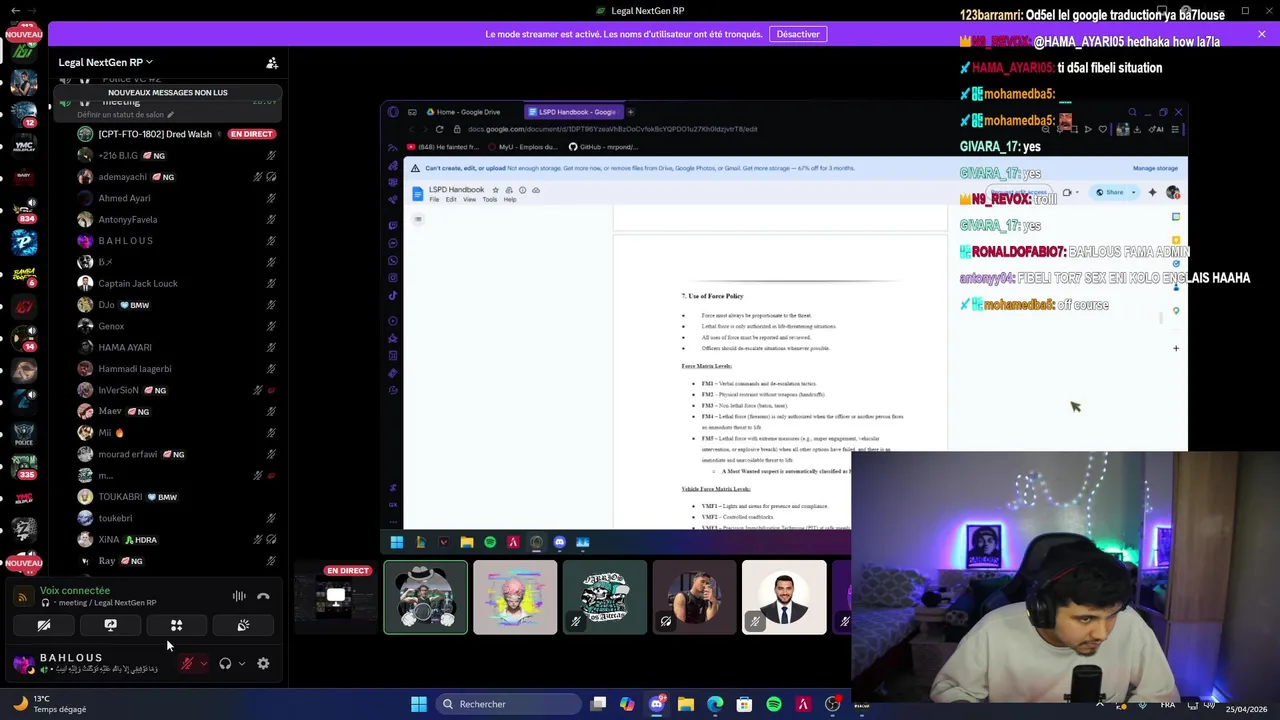The width and height of the screenshot is (1280, 720).
Task: Click the docs.google.com address bar
Action: tap(612, 129)
